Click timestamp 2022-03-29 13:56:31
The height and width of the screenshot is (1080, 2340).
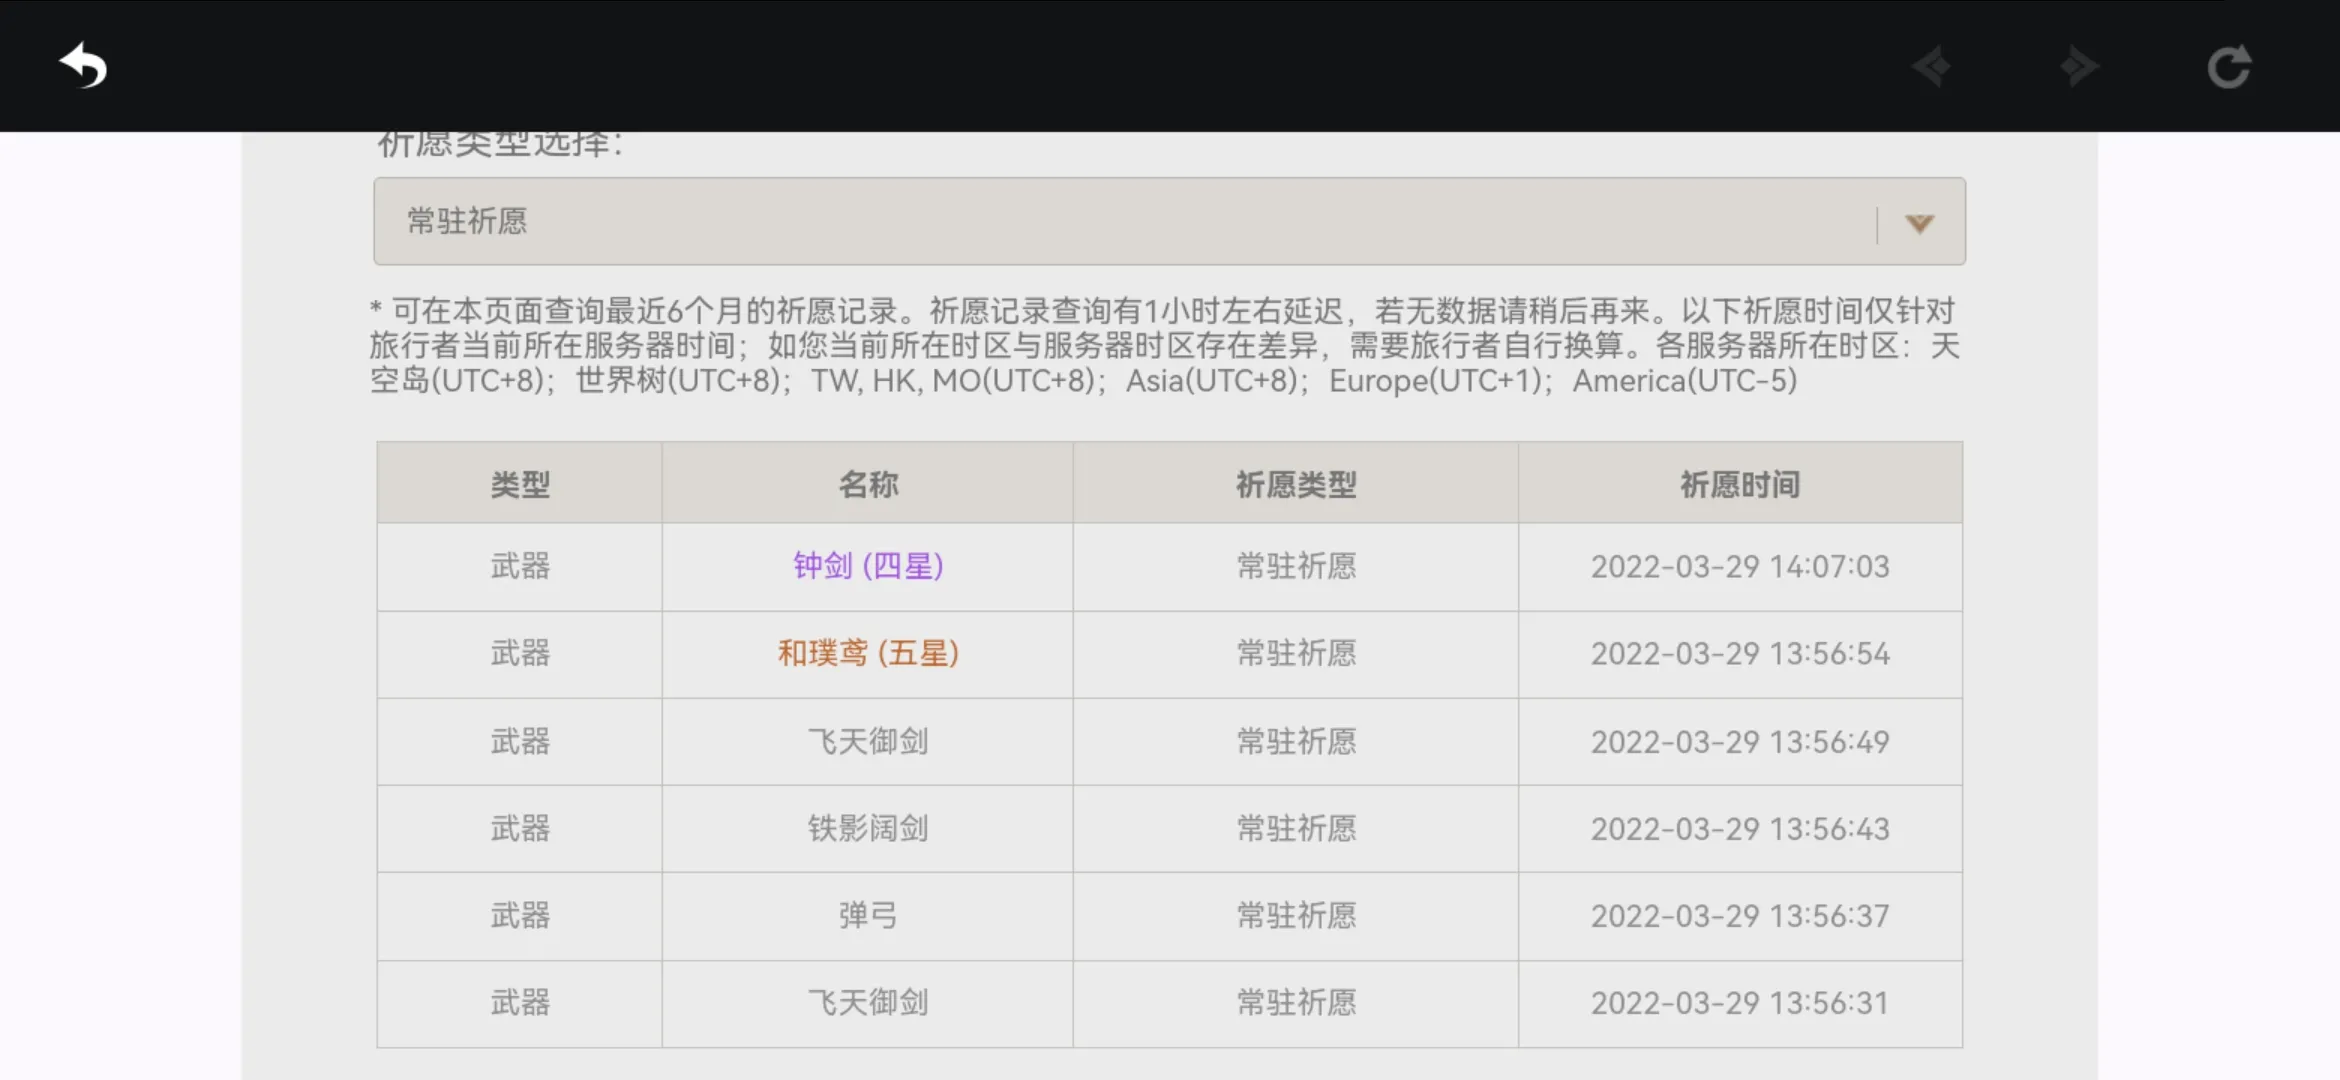tap(1740, 1002)
